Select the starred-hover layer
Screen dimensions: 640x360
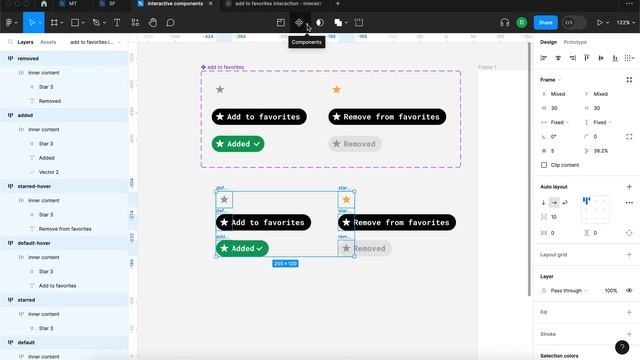(x=64, y=187)
